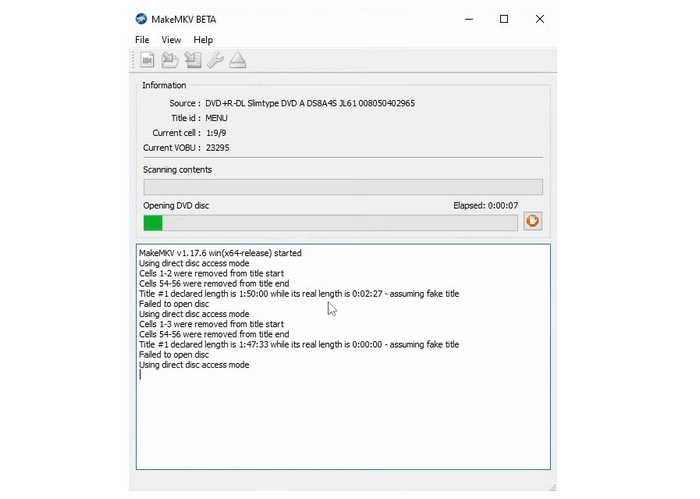This screenshot has width=700, height=499.
Task: Click the Elapsed: 0:00:07 label
Action: [x=486, y=205]
